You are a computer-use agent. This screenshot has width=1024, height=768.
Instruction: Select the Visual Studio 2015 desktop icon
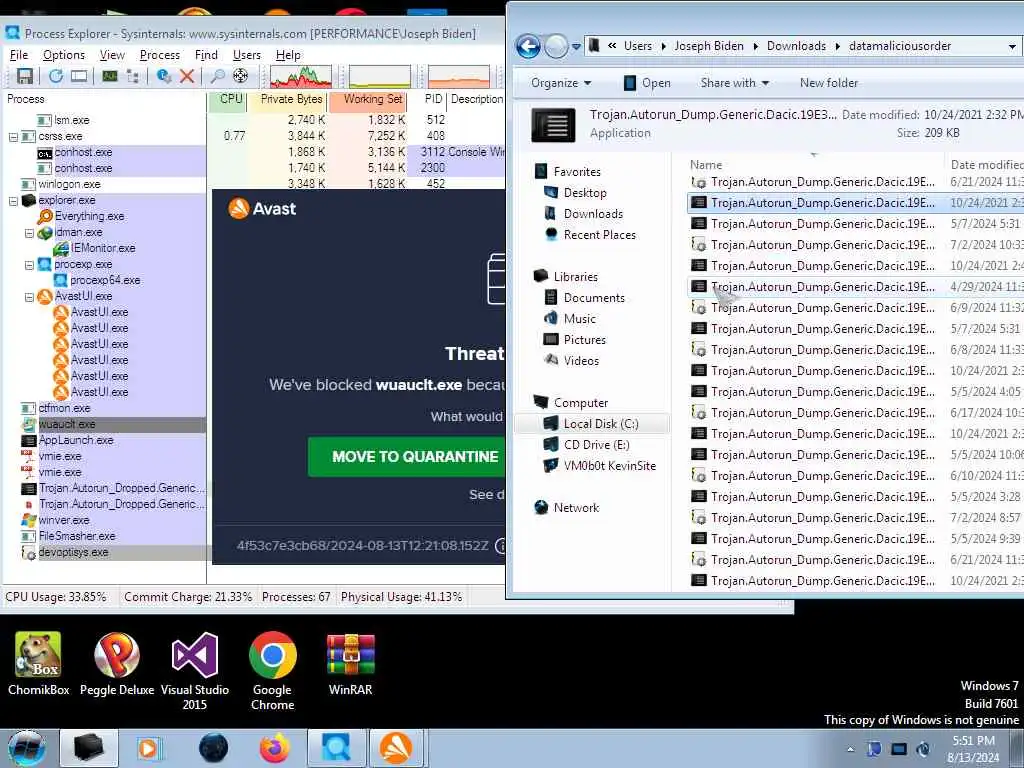(195, 671)
